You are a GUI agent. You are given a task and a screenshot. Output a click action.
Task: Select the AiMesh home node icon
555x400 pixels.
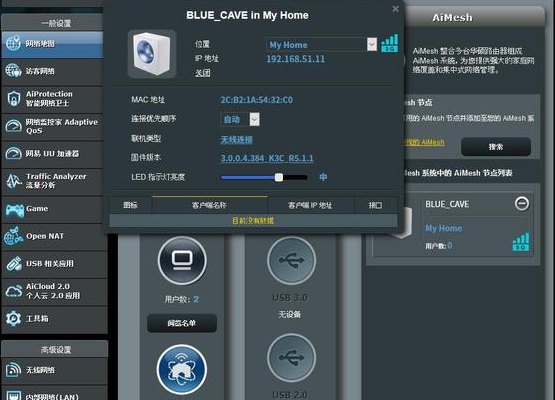pos(182,370)
